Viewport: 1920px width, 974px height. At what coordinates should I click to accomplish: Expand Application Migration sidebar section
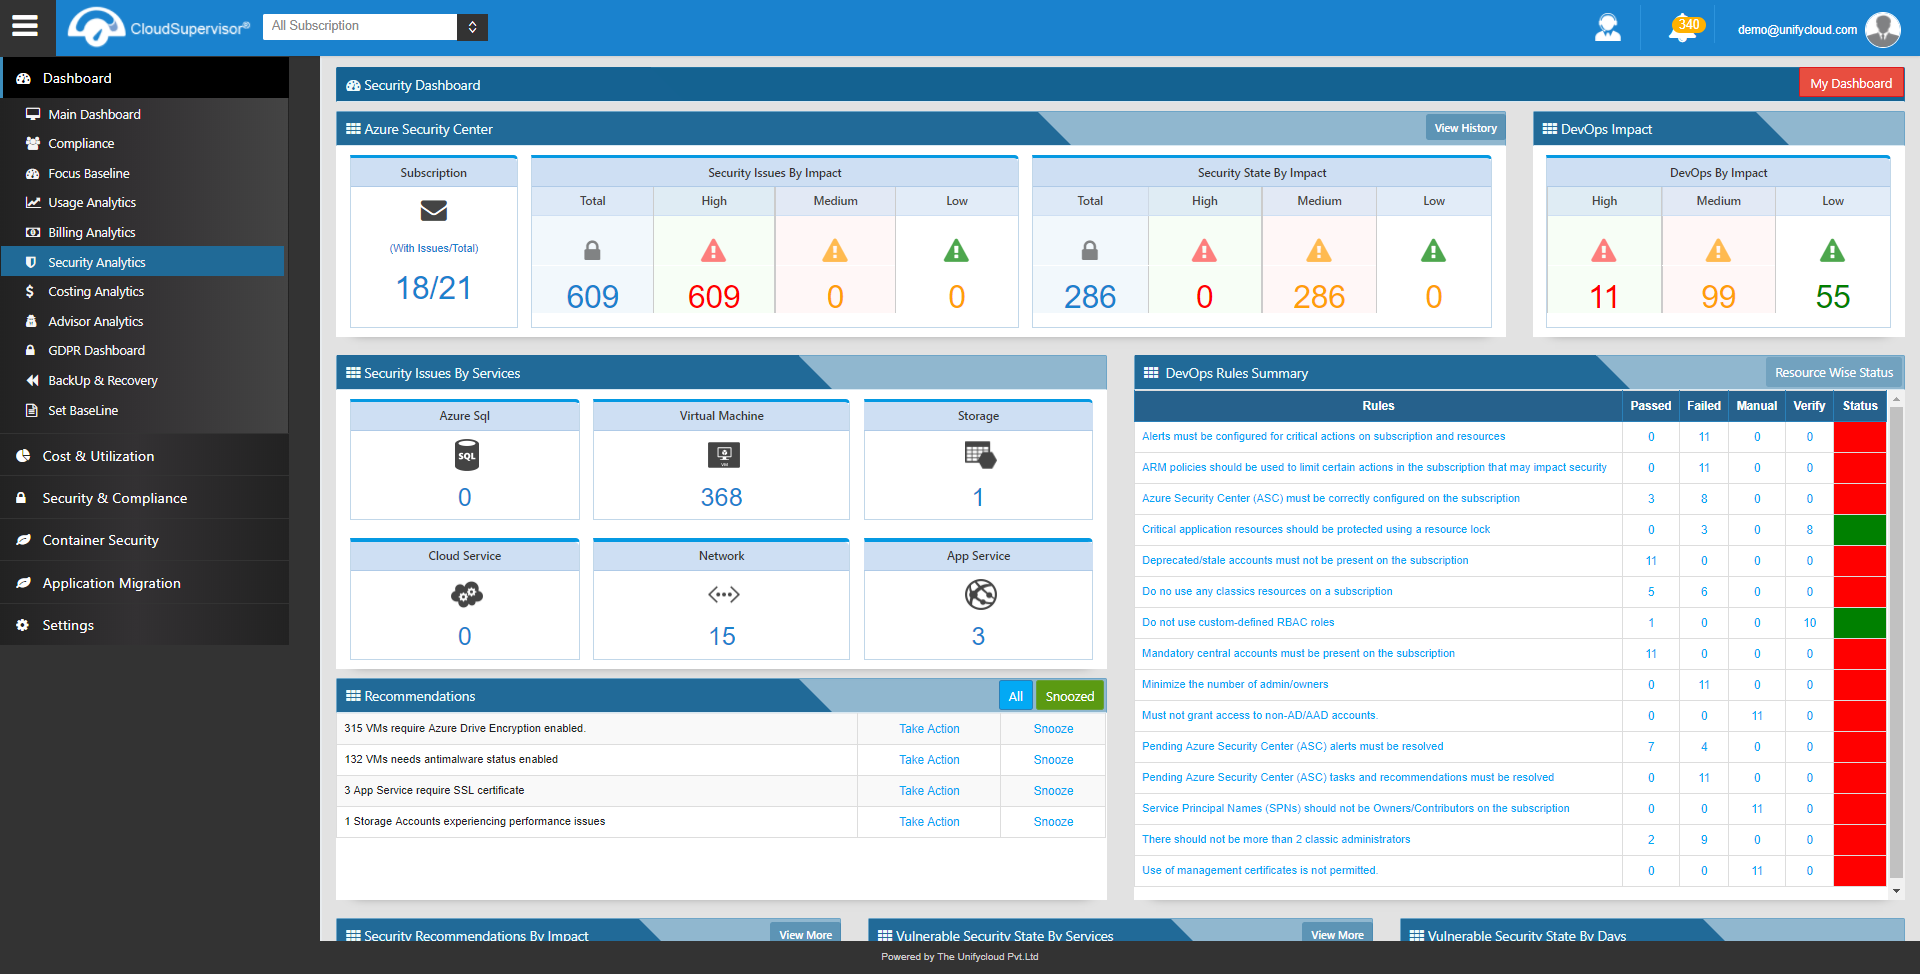click(144, 583)
